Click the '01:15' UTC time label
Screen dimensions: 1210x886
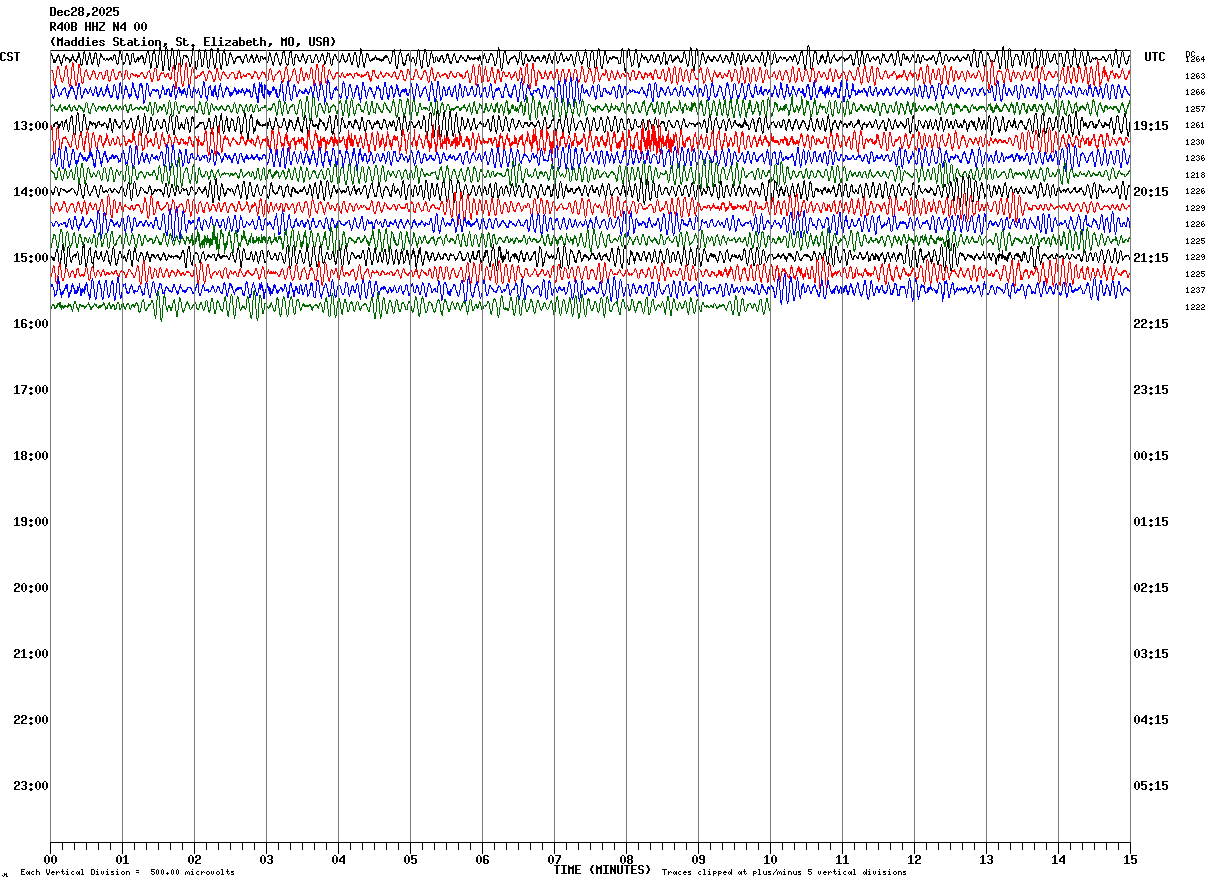pyautogui.click(x=1151, y=522)
